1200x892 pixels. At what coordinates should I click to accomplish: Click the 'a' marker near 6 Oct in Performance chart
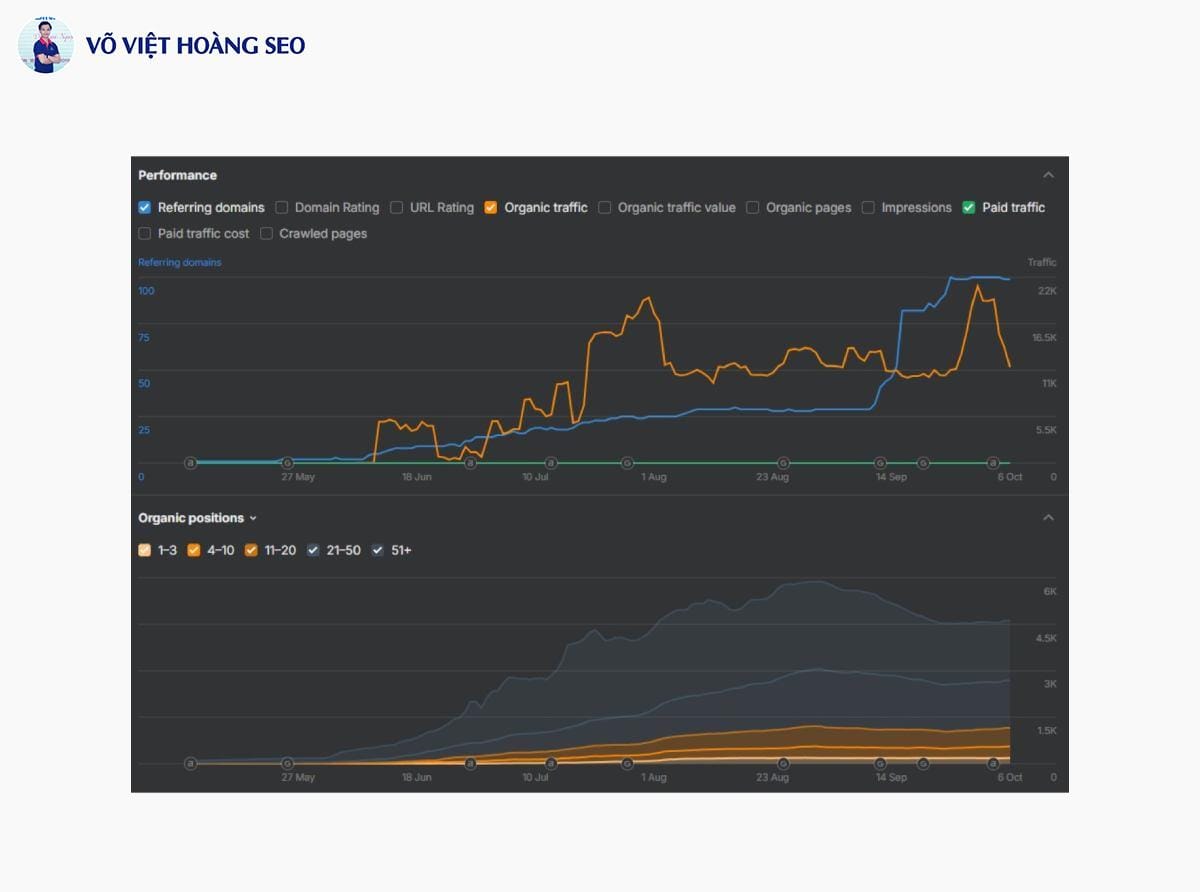[x=993, y=462]
